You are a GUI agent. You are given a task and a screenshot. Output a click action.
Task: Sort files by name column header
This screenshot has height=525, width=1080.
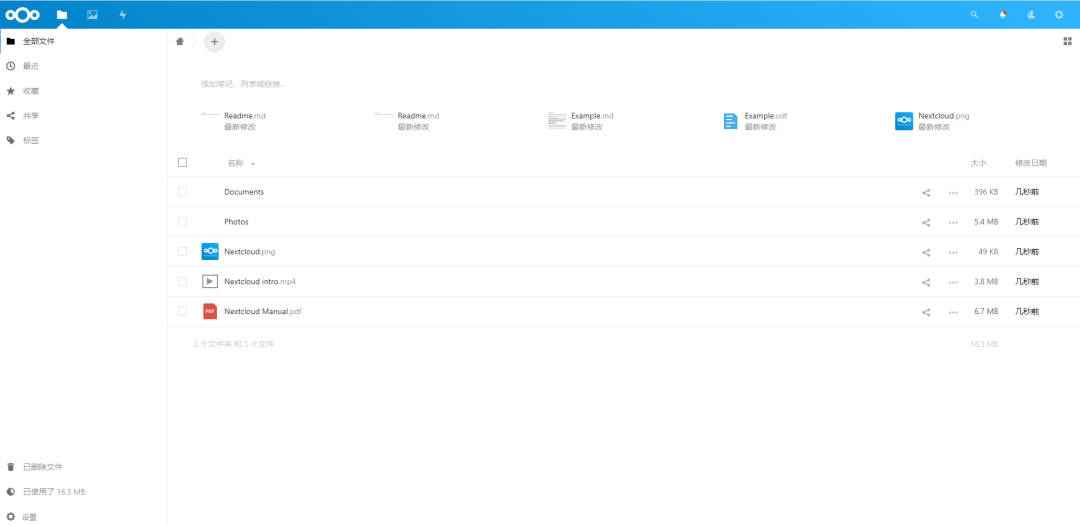(x=236, y=163)
